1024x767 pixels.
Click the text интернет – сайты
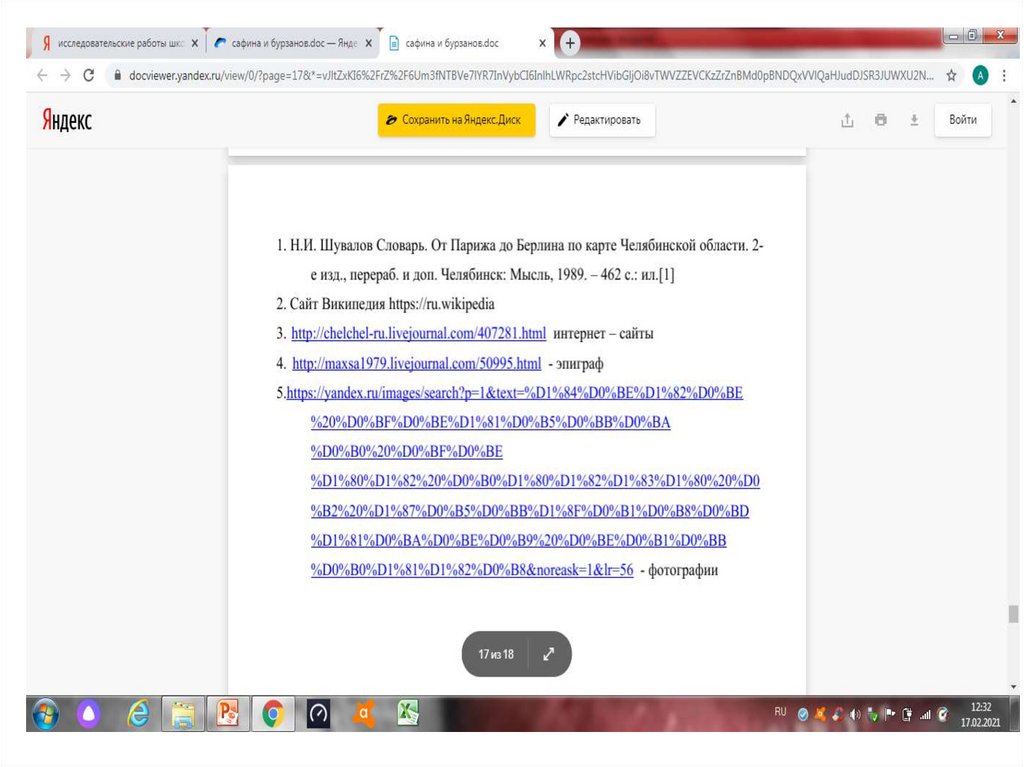603,334
